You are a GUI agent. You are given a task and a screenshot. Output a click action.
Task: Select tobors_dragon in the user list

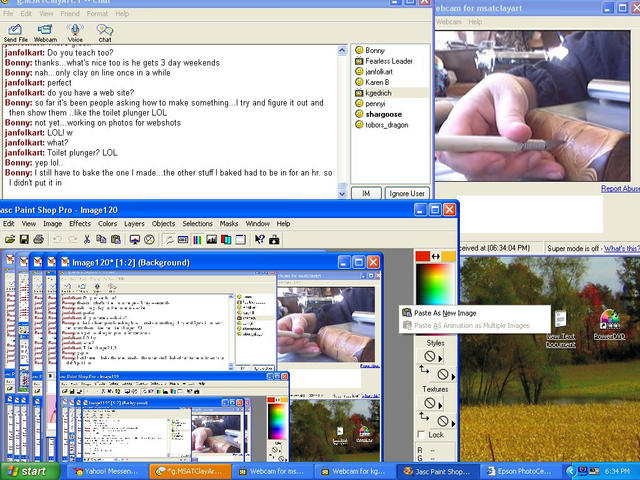click(x=382, y=124)
